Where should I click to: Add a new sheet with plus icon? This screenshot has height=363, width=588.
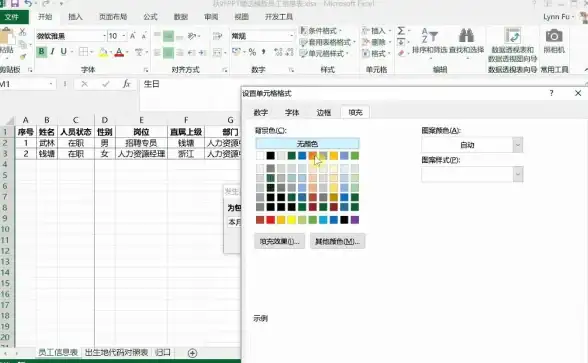click(192, 353)
